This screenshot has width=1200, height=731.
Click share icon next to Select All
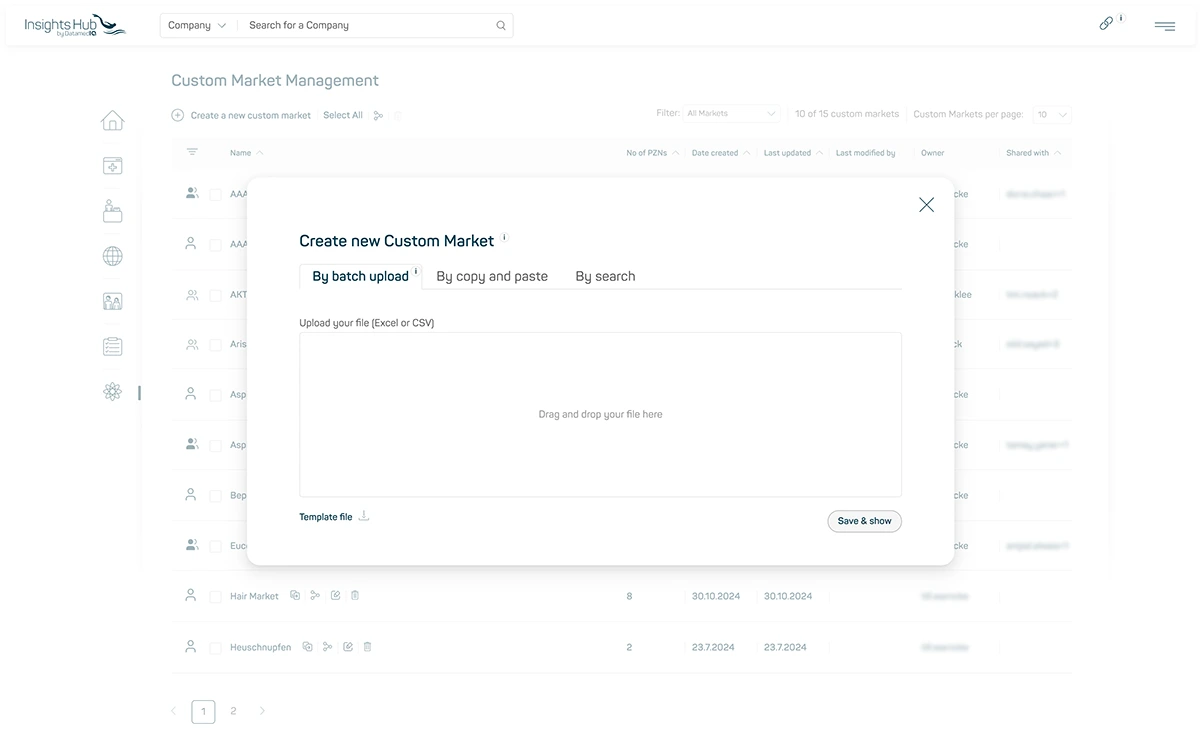(378, 115)
